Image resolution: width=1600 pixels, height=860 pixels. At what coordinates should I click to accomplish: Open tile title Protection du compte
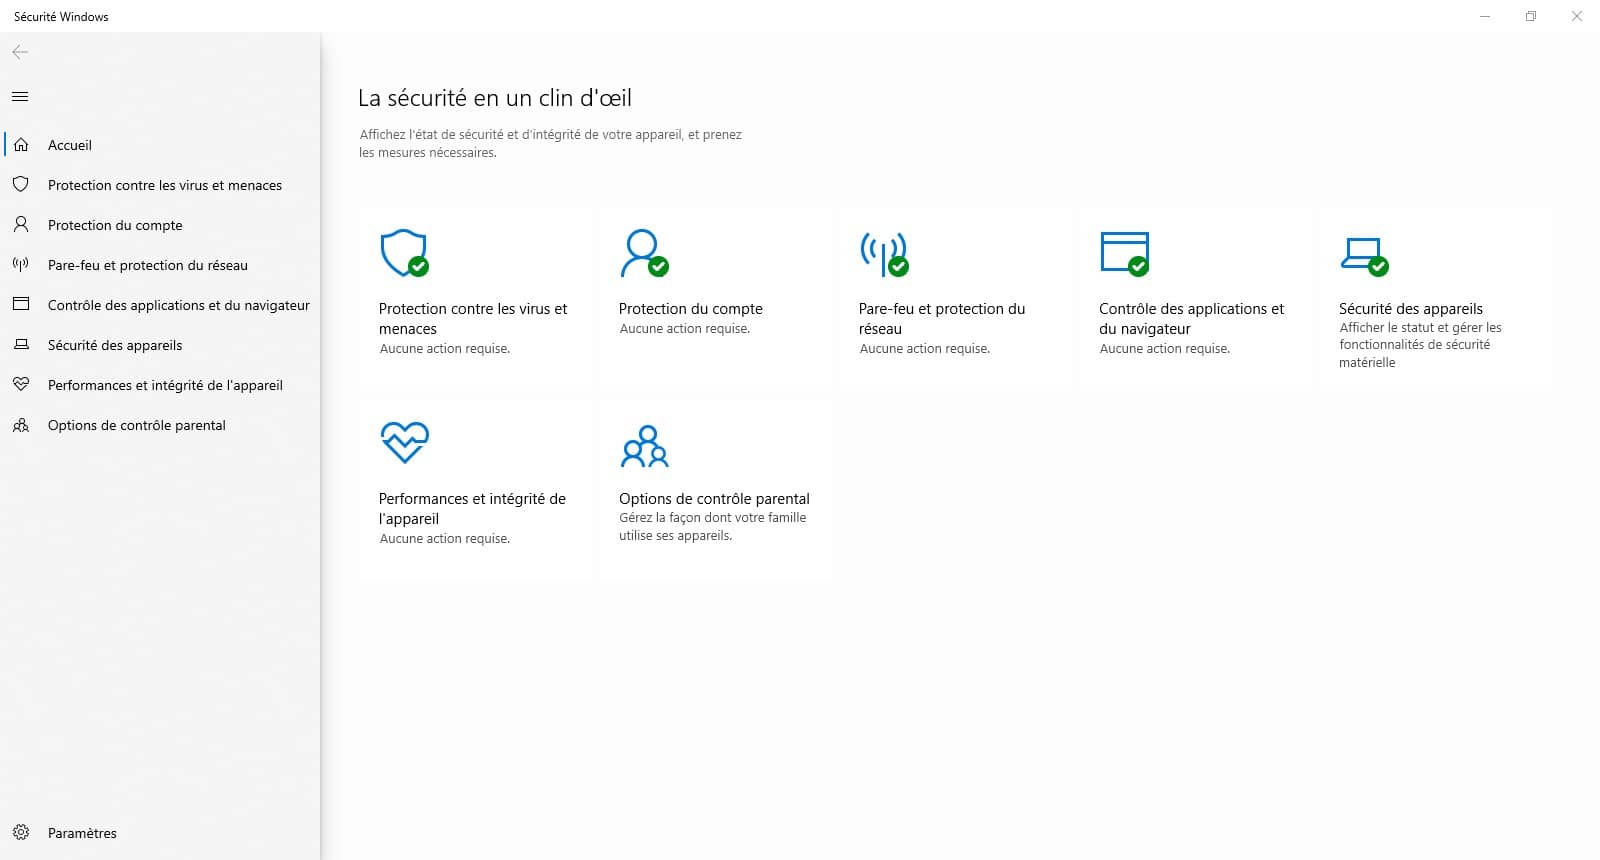(x=690, y=309)
